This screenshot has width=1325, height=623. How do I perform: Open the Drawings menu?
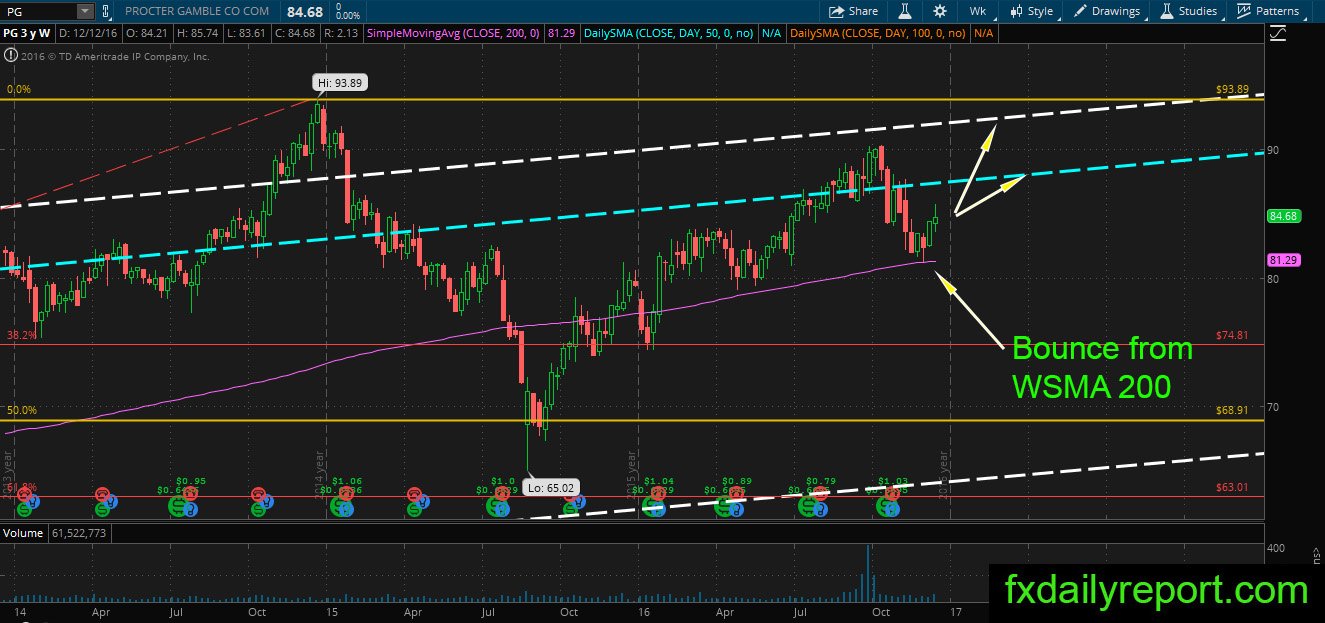(1107, 11)
